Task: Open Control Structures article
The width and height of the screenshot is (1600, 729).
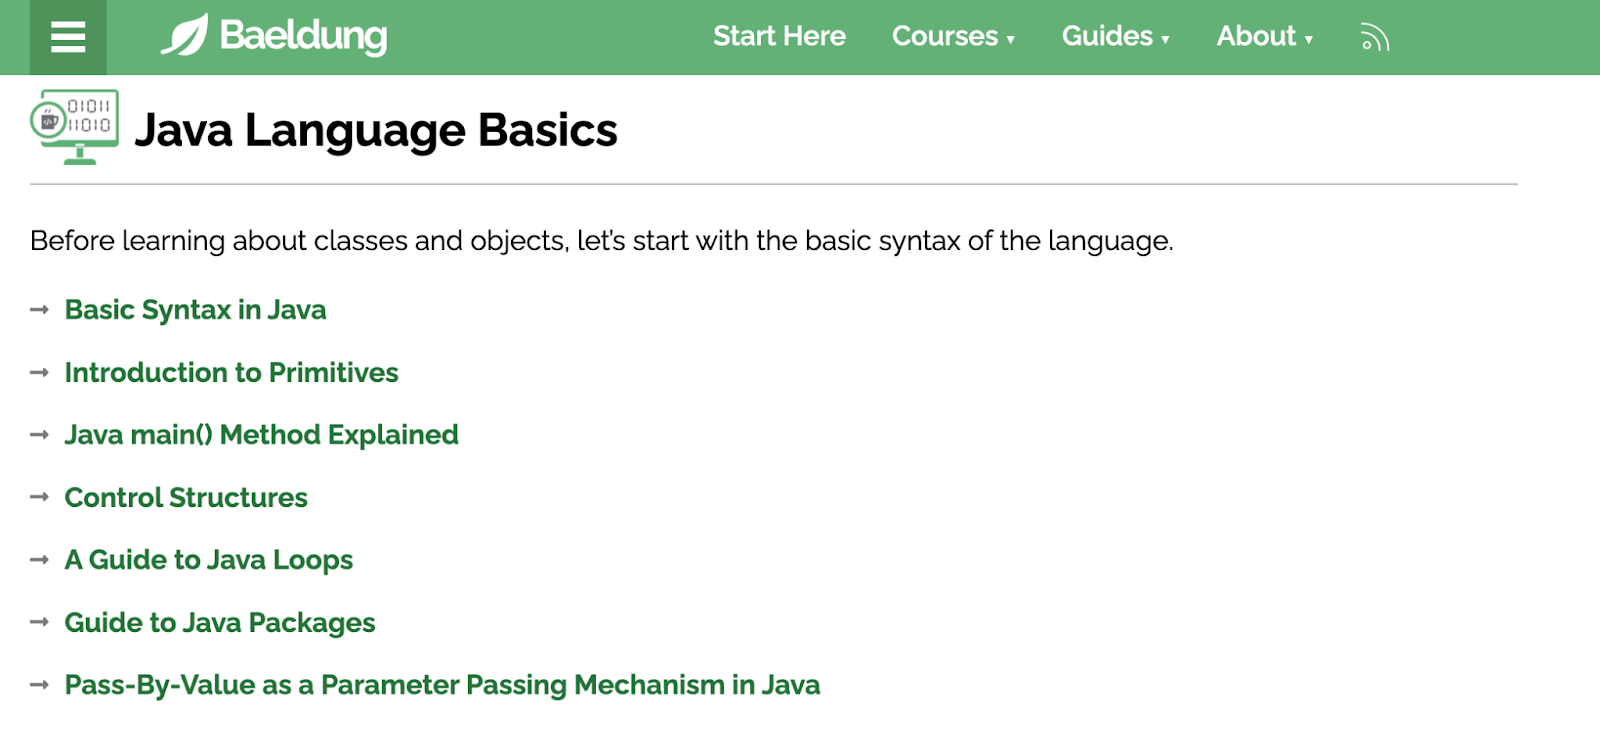Action: tap(186, 497)
